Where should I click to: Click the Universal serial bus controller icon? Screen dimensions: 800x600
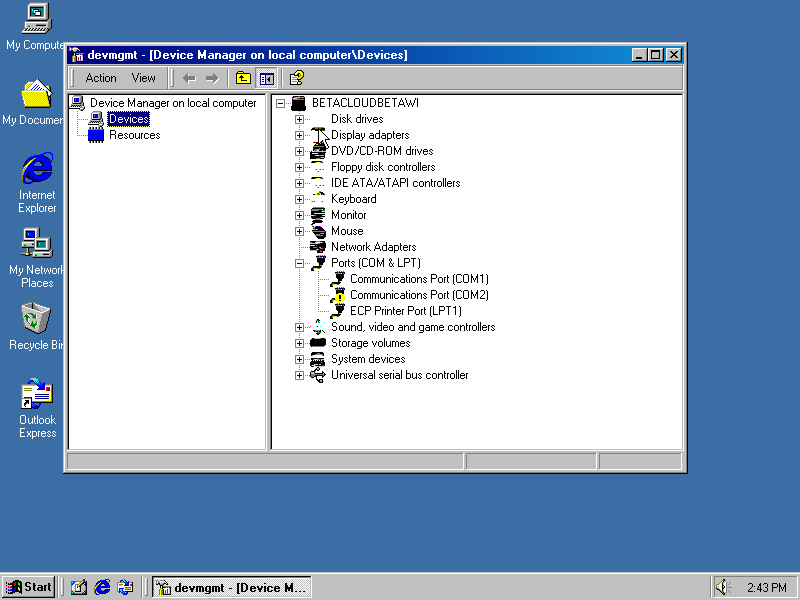(x=318, y=375)
